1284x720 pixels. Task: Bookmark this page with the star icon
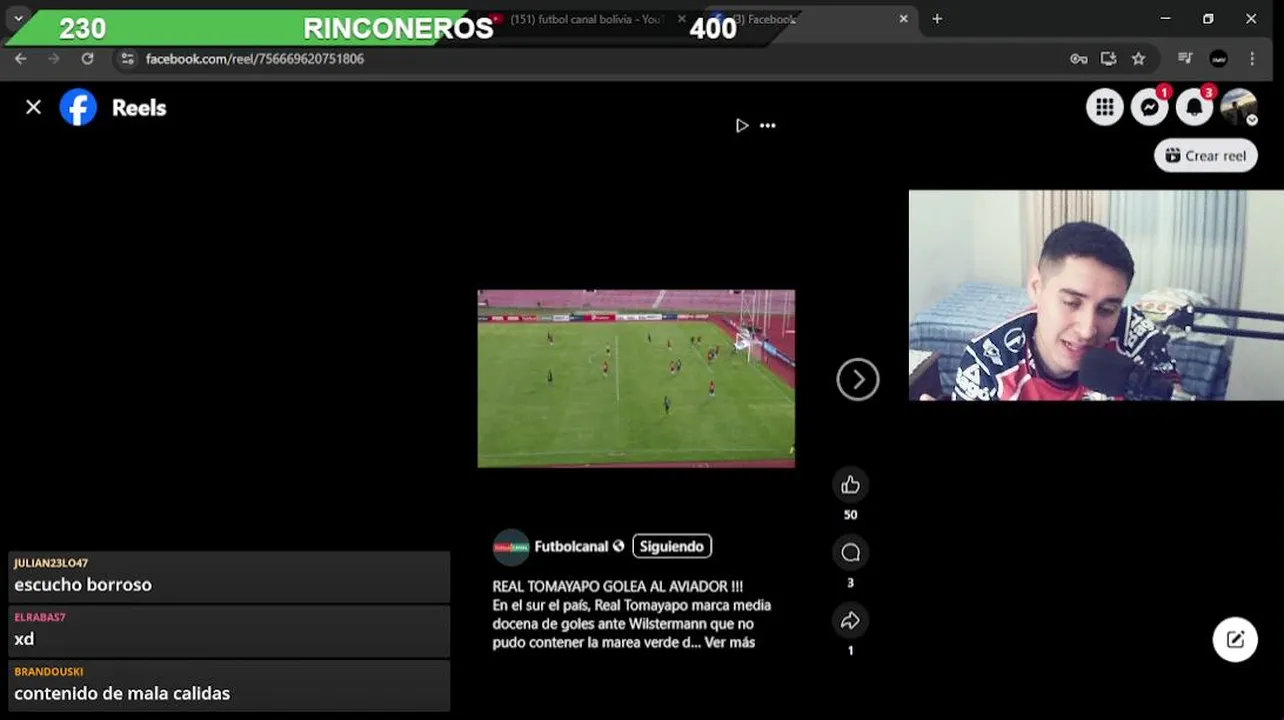pos(1138,59)
